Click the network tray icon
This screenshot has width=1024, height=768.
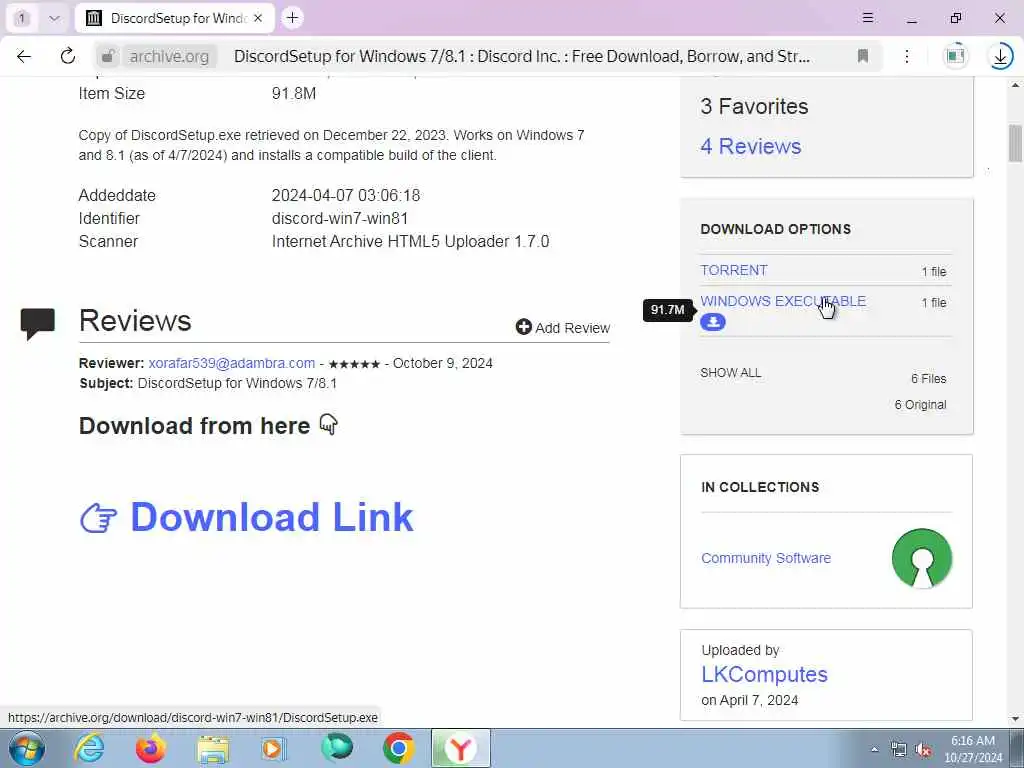coord(899,750)
